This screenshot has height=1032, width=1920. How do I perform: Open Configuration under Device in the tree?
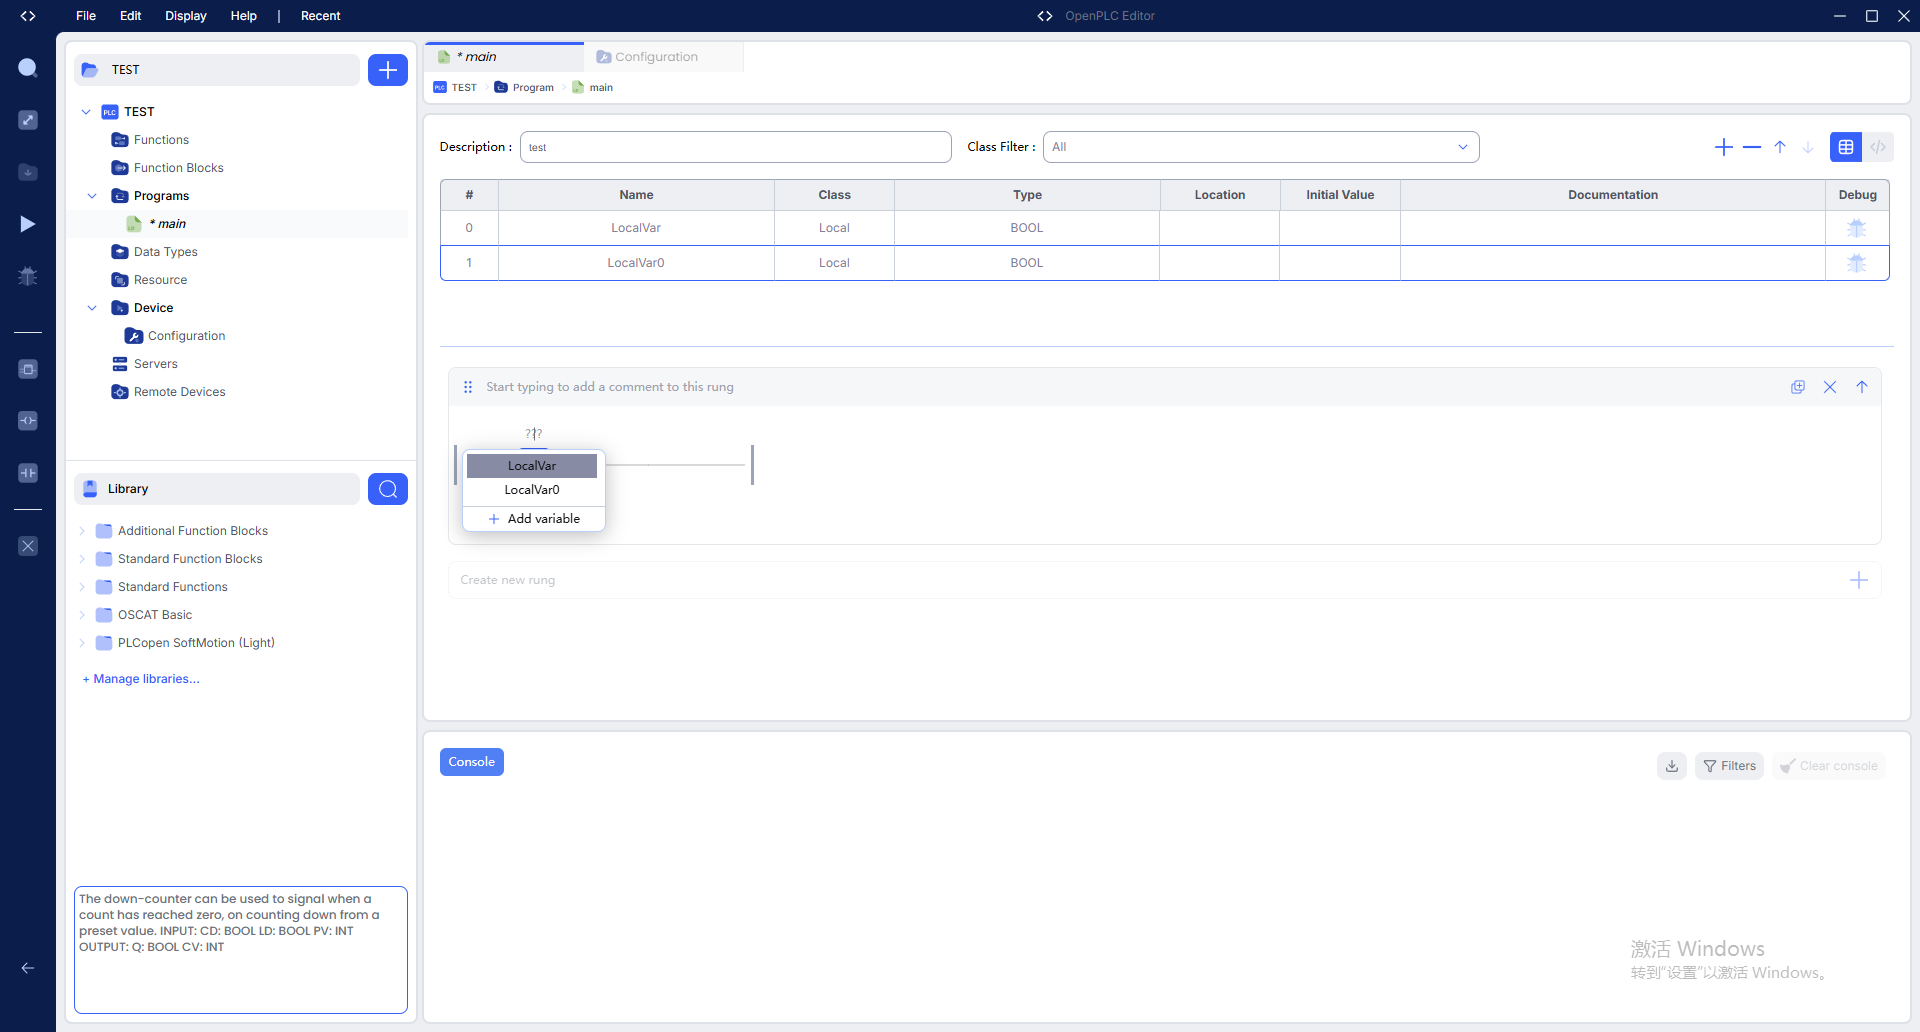186,336
